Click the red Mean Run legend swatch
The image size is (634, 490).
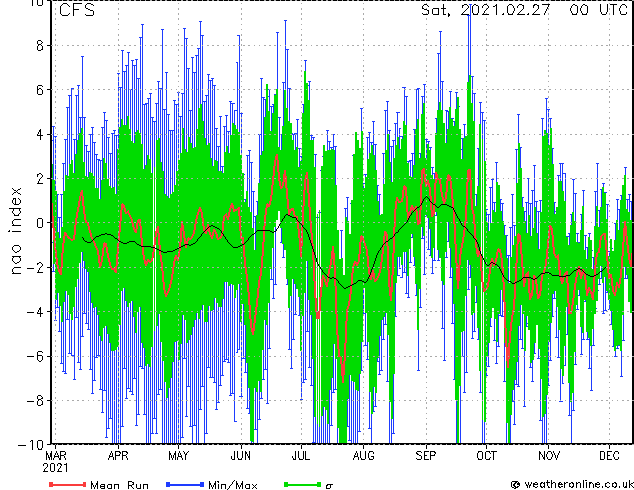pyautogui.click(x=67, y=484)
